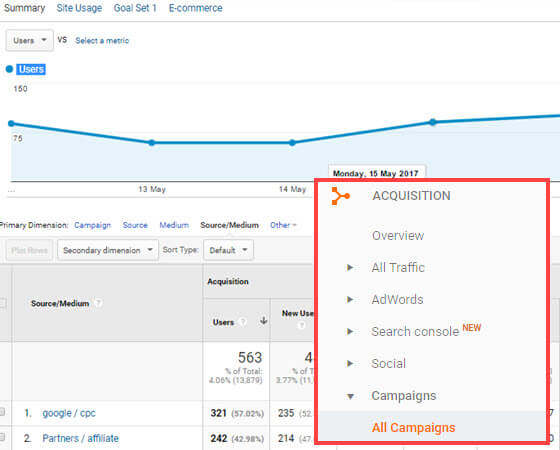Viewport: 560px width, 450px height.
Task: Open the google / cpc row link
Action: tap(69, 413)
